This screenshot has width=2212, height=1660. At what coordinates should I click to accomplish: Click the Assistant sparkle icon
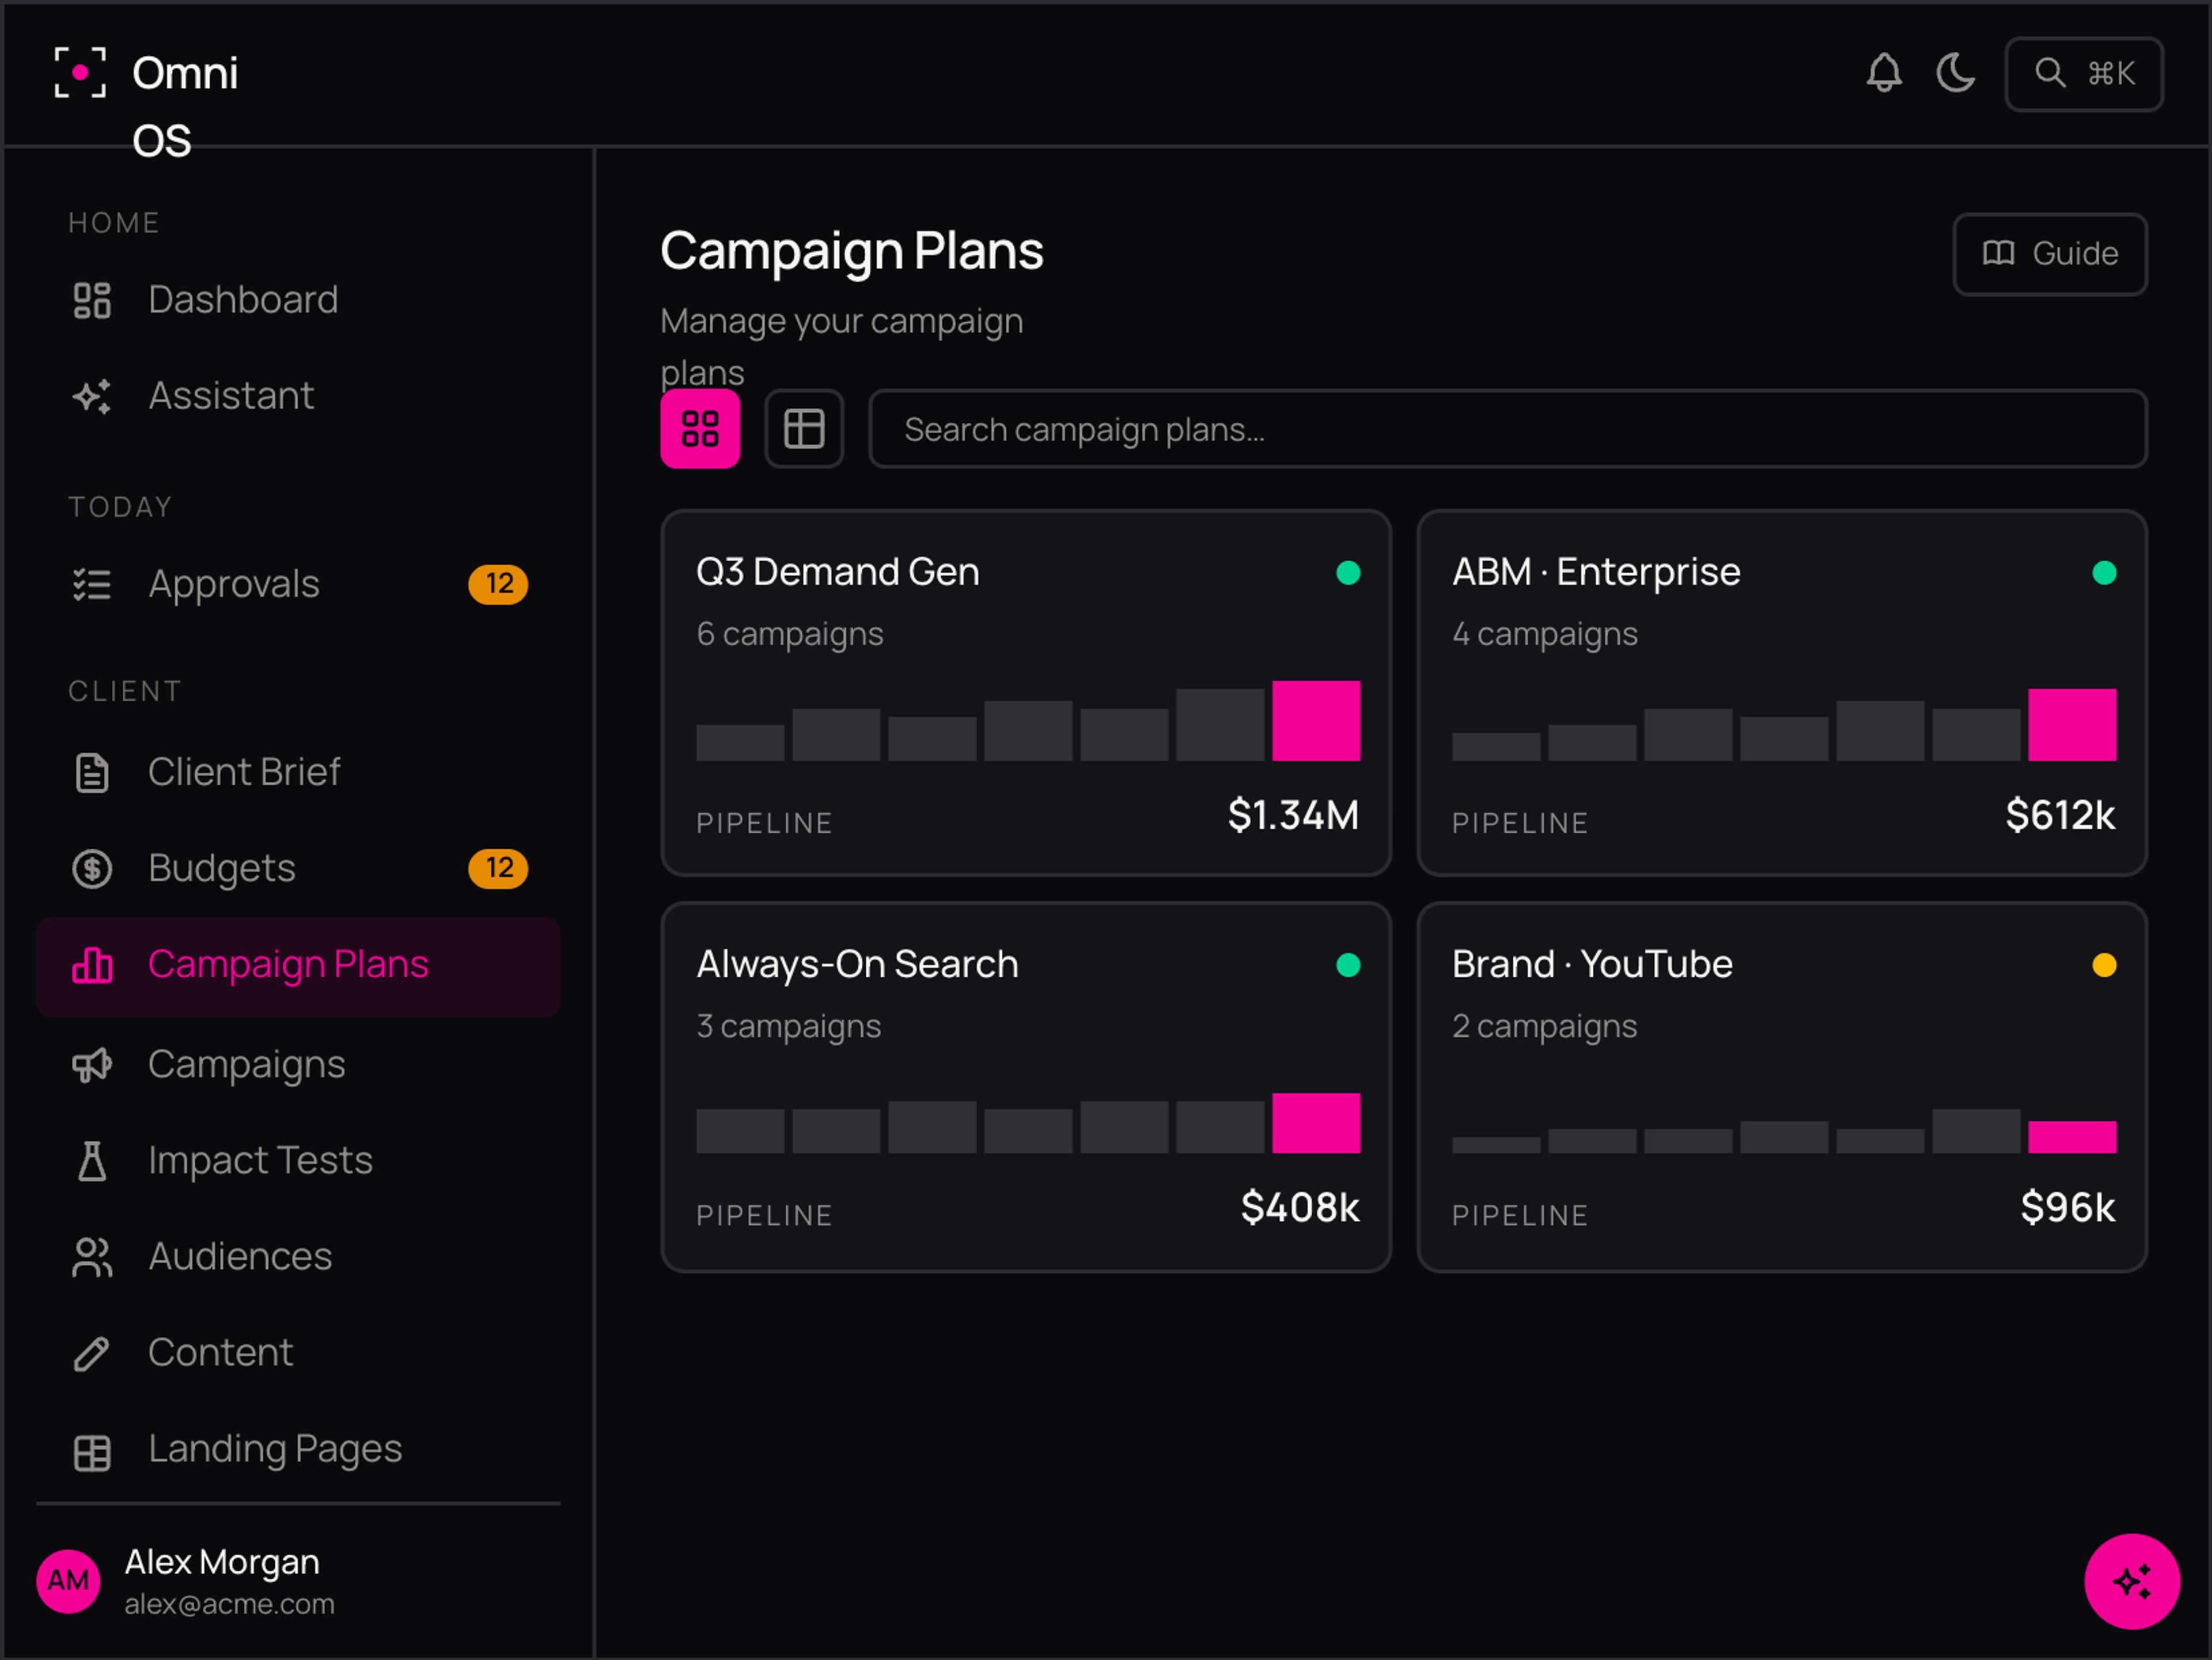point(92,396)
